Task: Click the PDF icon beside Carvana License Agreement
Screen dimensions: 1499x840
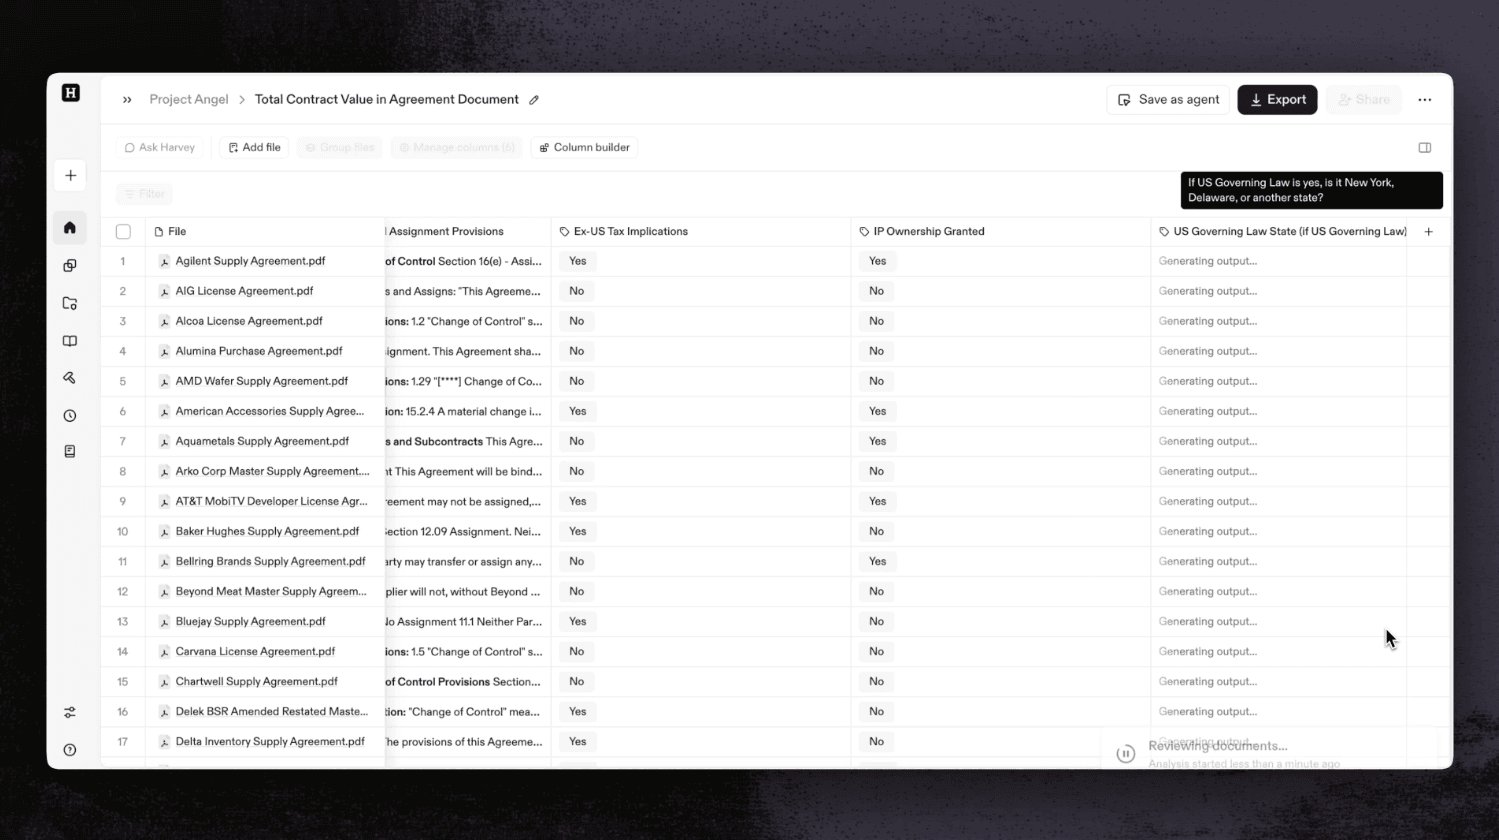Action: (x=164, y=652)
